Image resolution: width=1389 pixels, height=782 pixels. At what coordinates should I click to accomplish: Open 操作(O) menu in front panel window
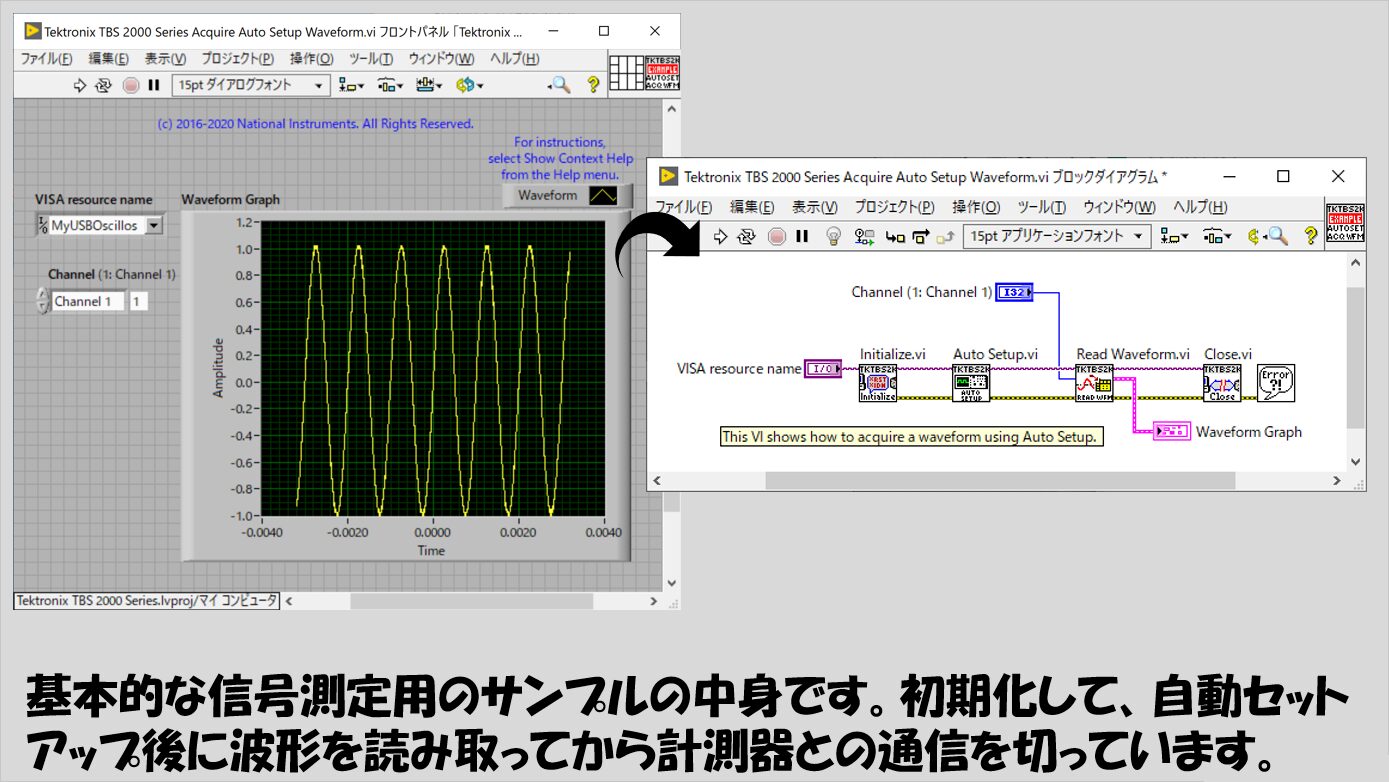tap(311, 59)
